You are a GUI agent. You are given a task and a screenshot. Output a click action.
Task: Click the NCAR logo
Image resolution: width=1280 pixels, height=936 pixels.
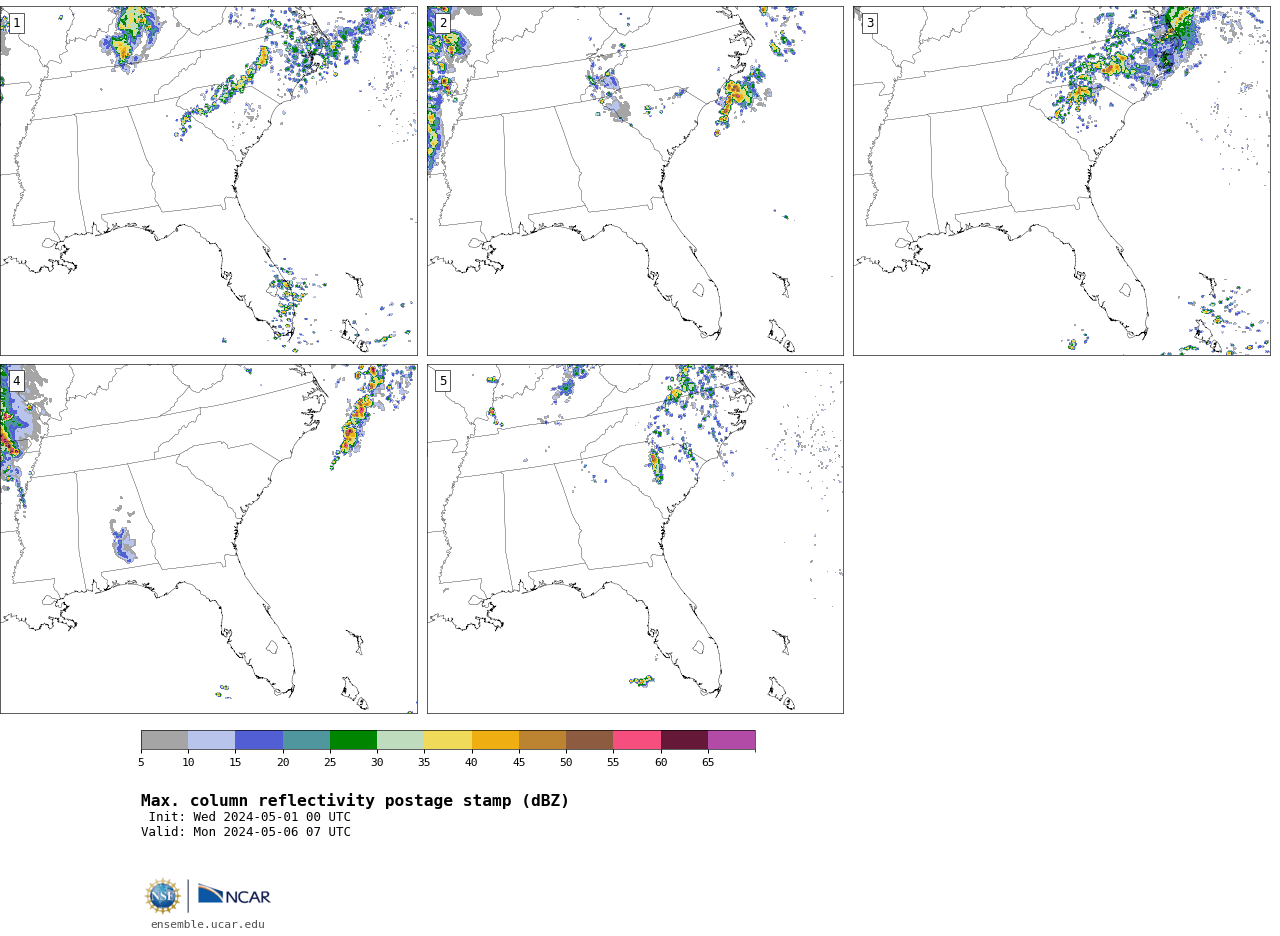[x=234, y=895]
